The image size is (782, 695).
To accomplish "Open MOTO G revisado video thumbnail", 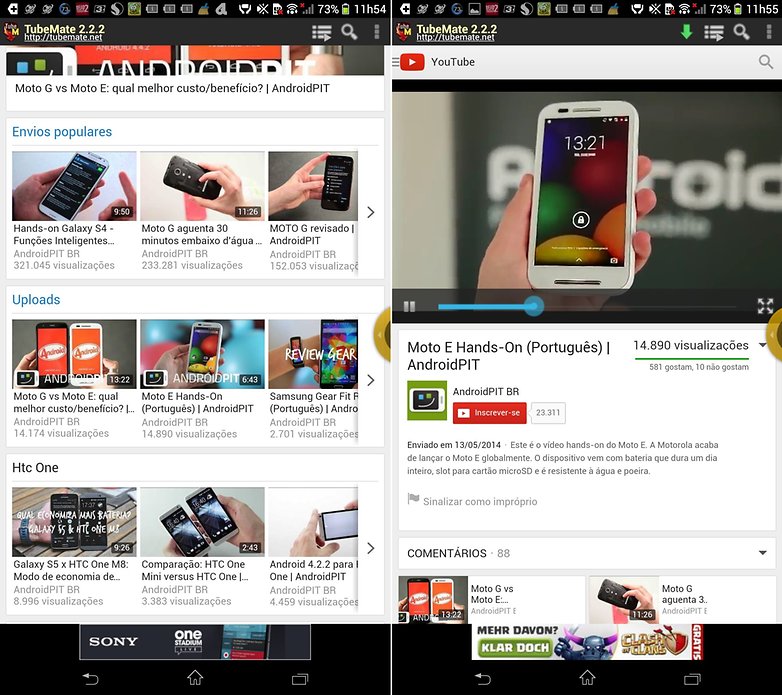I will (x=313, y=186).
